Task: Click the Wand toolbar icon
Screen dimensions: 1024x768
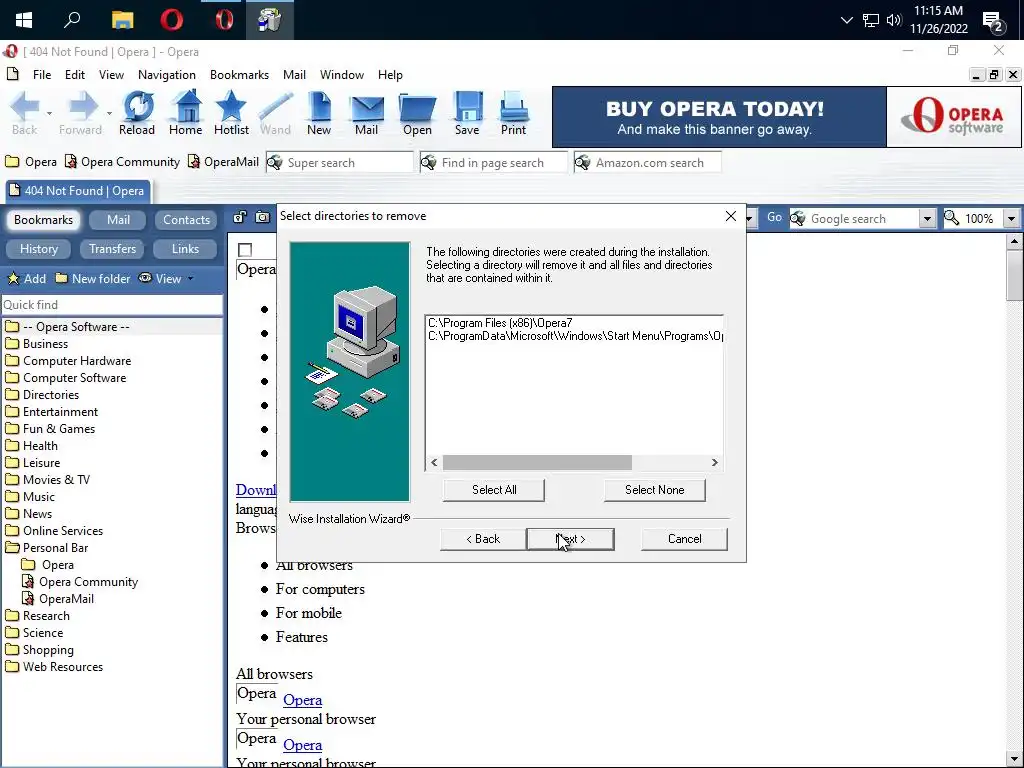Action: [x=276, y=114]
